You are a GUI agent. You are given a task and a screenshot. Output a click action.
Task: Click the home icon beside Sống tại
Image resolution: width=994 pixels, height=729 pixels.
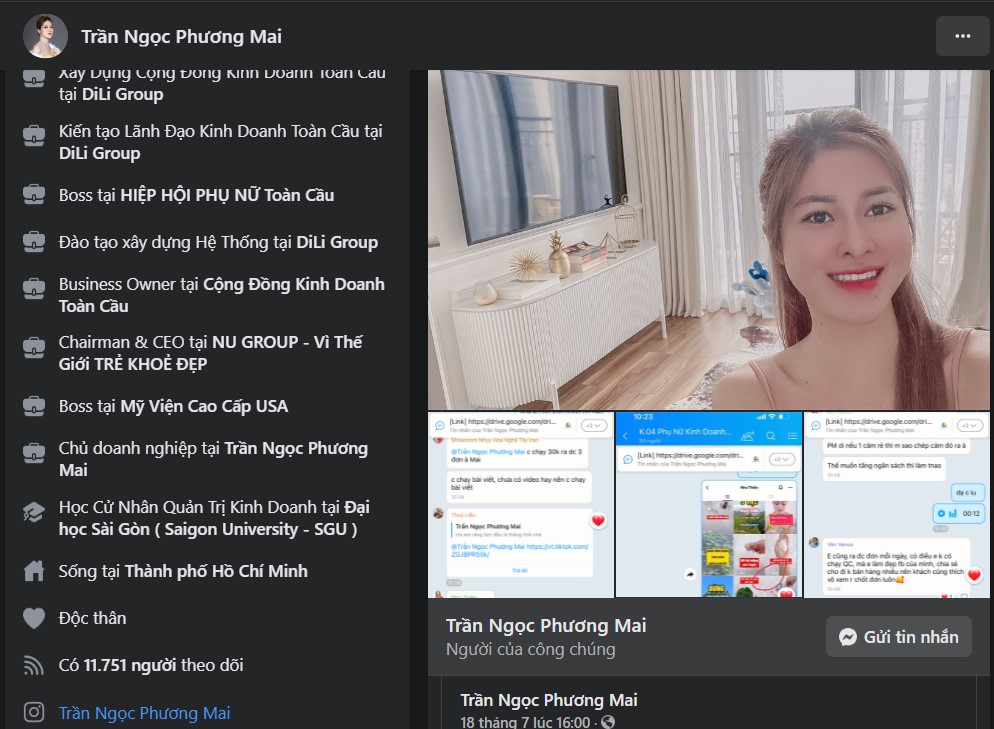tap(34, 571)
